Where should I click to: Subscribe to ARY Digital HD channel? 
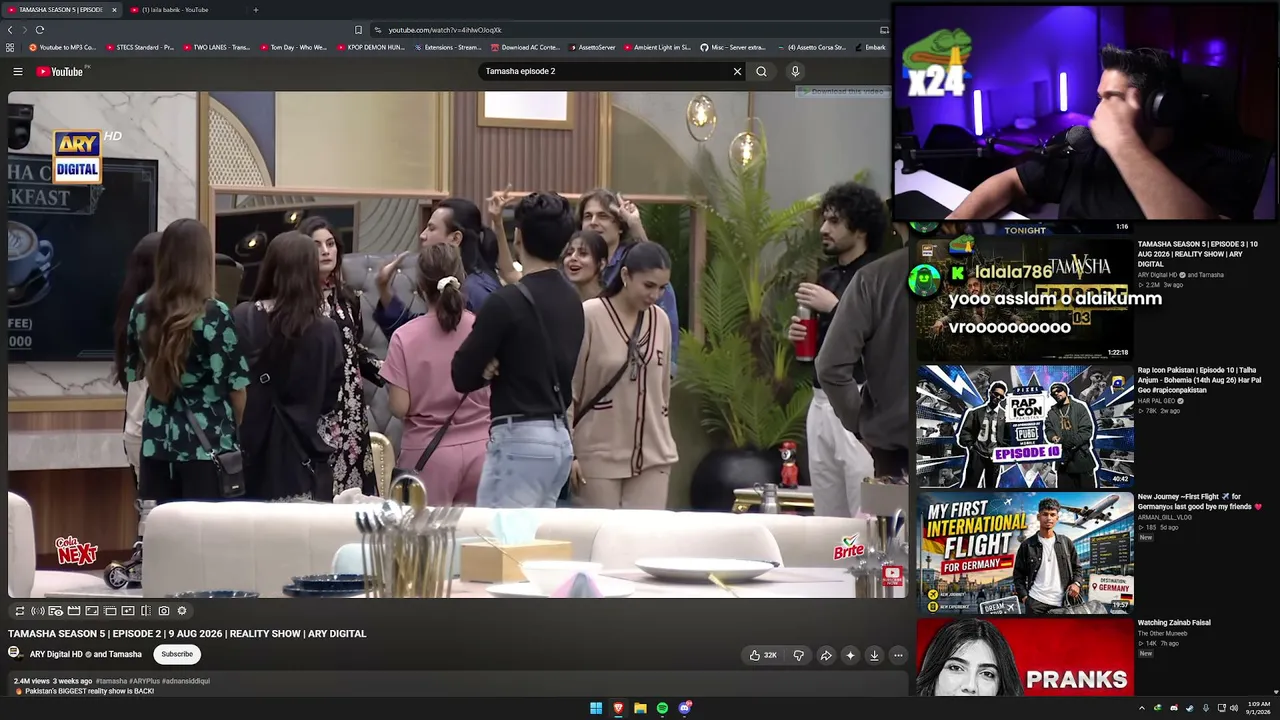177,654
